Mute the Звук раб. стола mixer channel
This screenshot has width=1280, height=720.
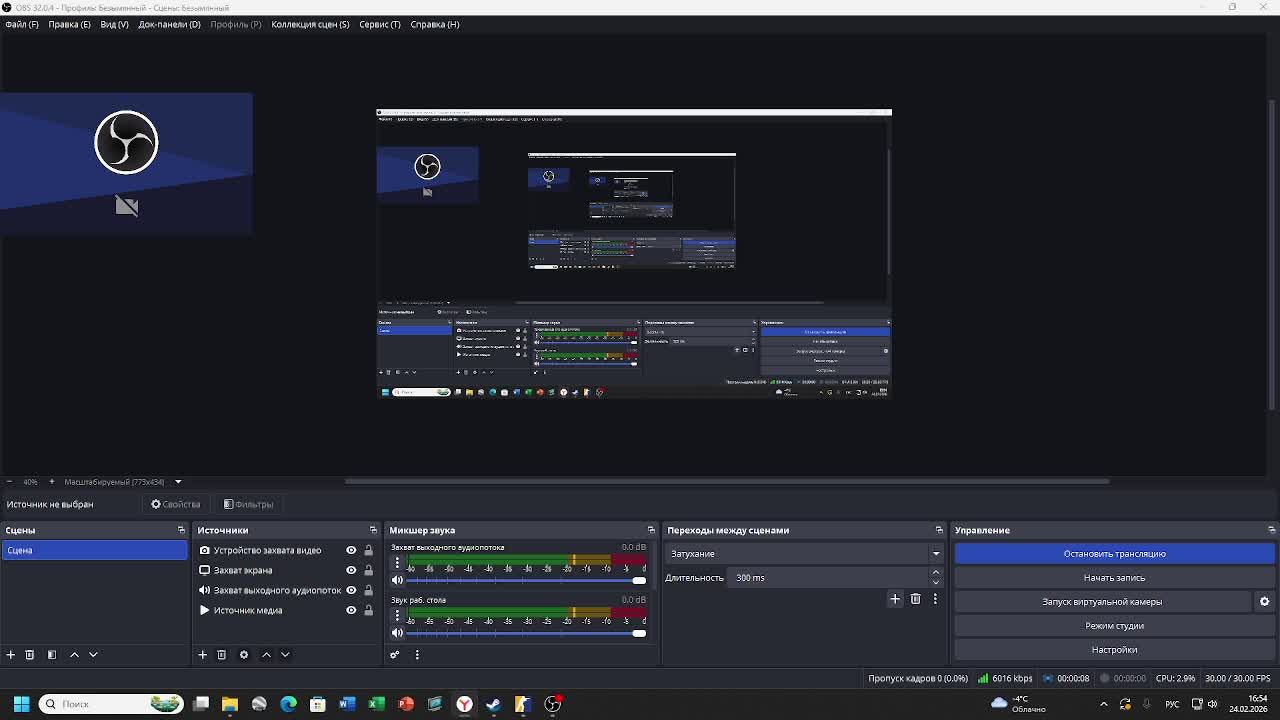click(x=397, y=632)
